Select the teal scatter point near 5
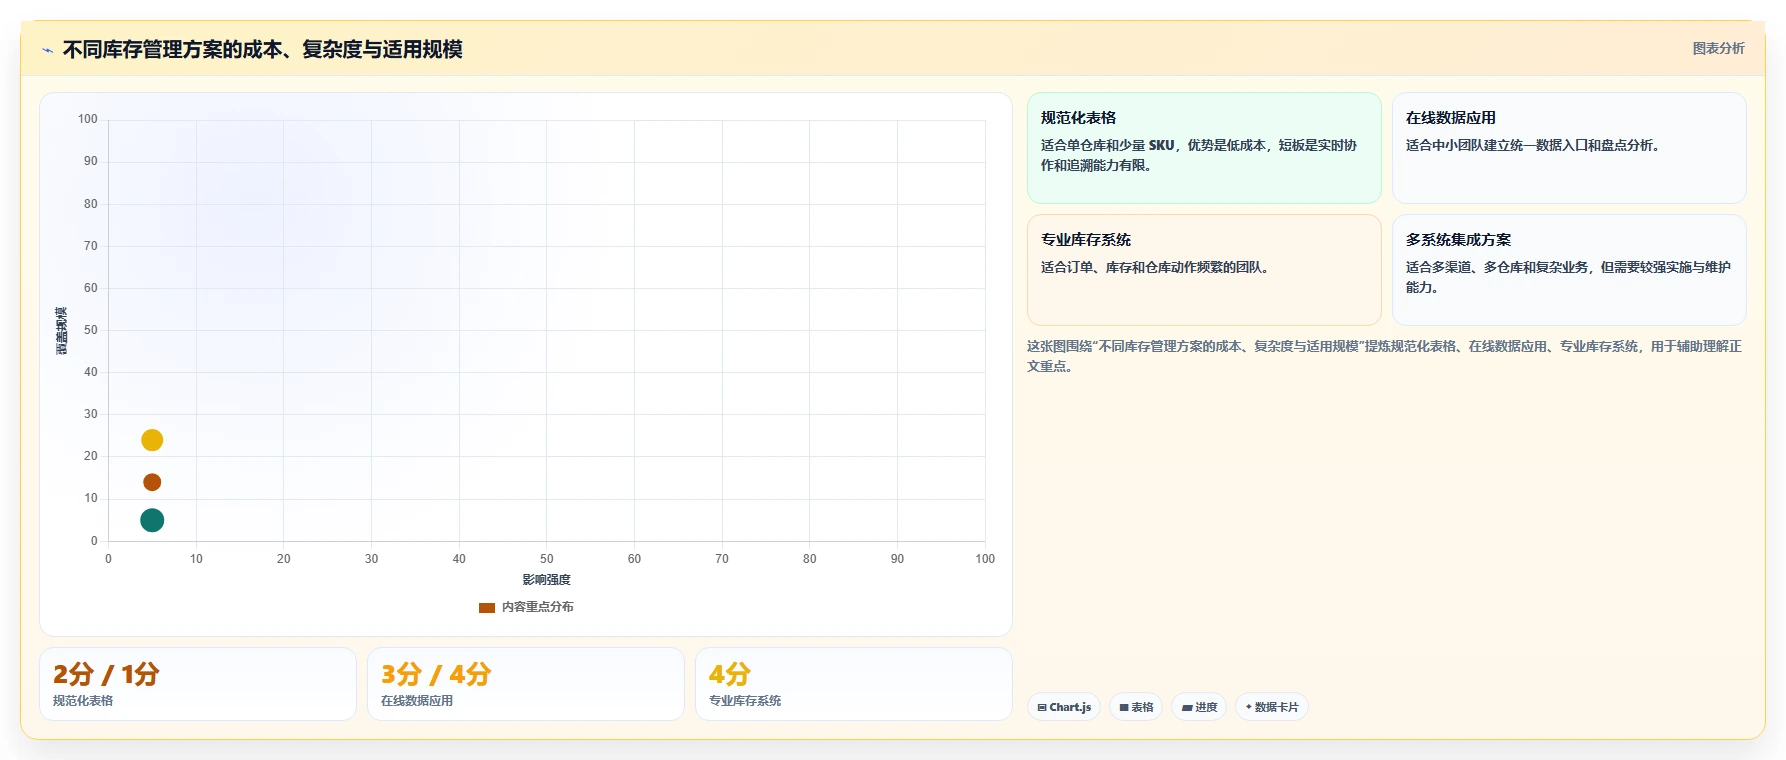The image size is (1786, 760). coord(152,520)
